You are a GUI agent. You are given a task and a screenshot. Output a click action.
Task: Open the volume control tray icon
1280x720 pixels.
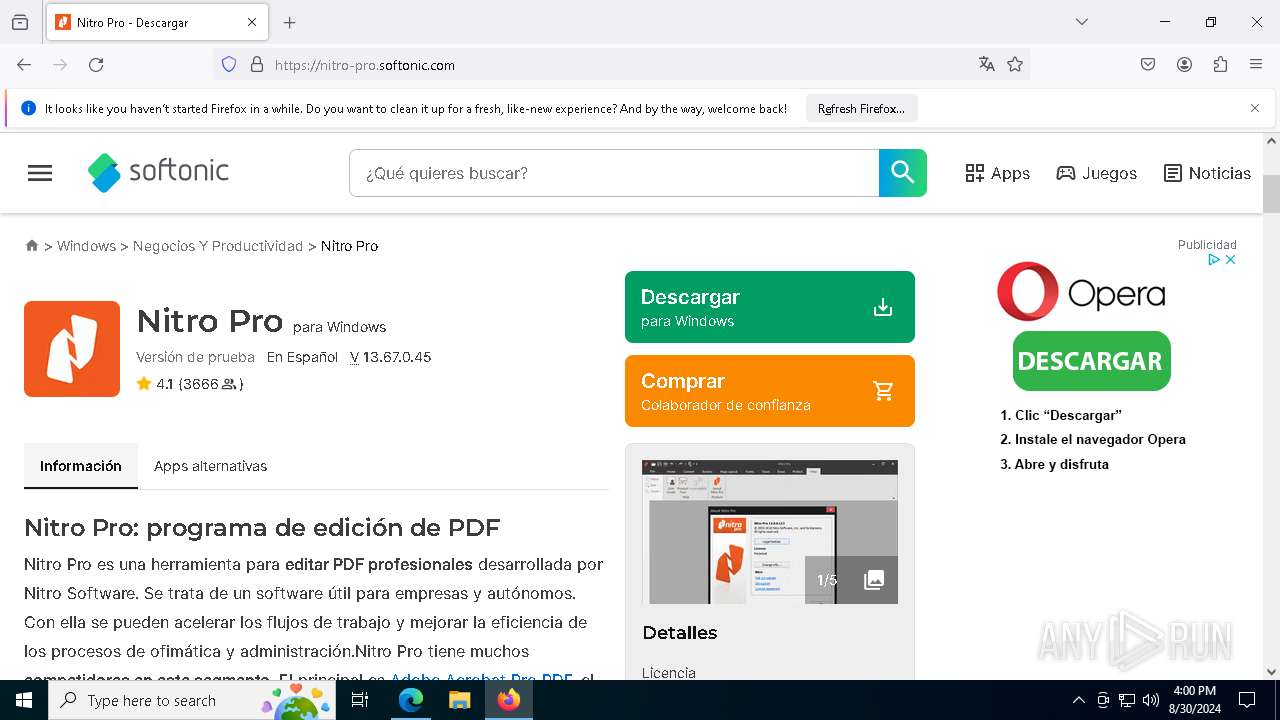tap(1151, 700)
